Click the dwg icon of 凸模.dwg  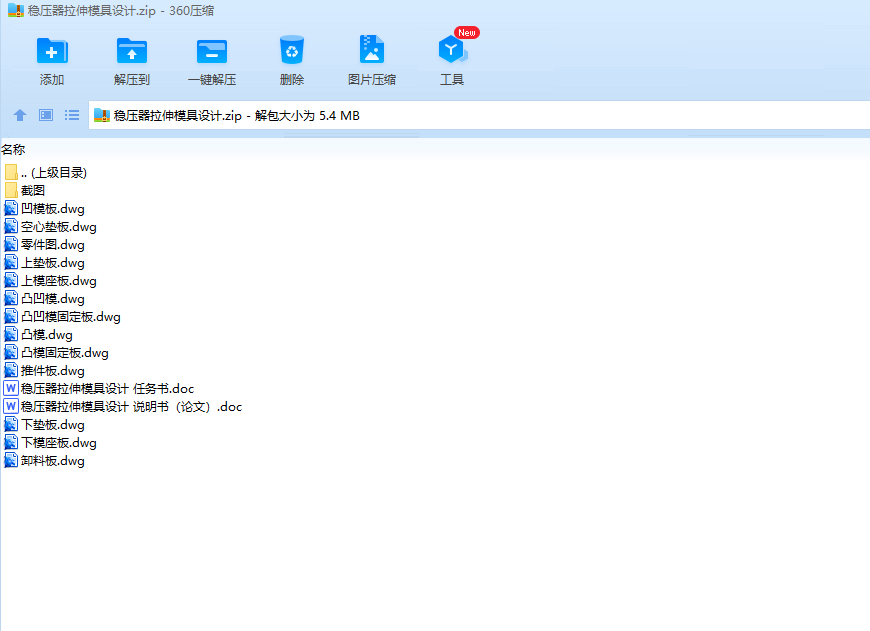pyautogui.click(x=11, y=335)
